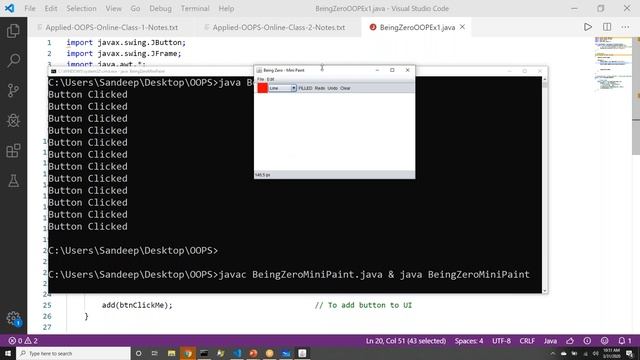
Task: Switch to Applied-OOPS-Online-Class-2-Notes.txt tab
Action: click(279, 27)
